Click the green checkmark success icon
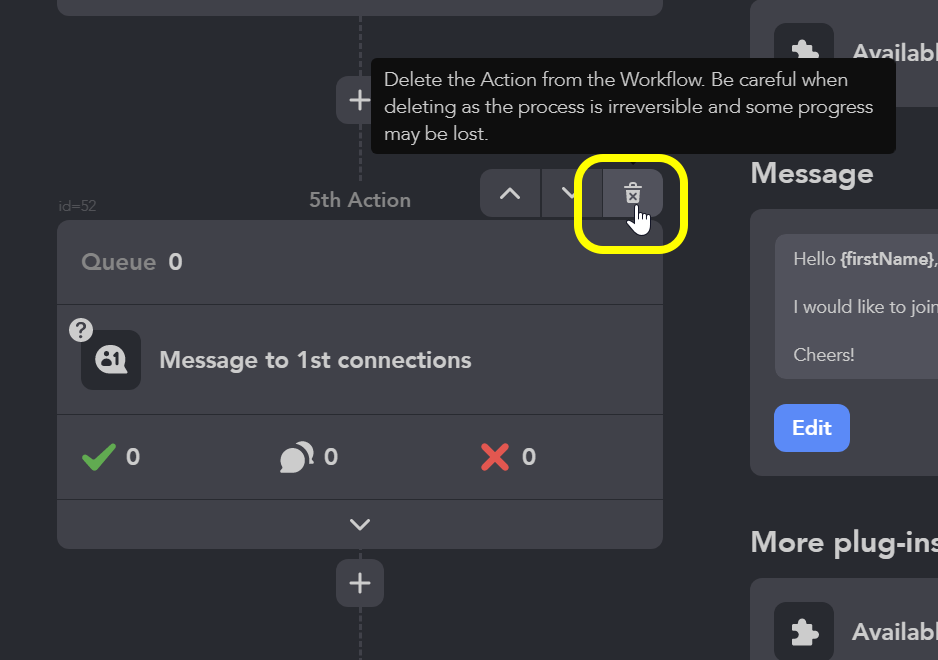 click(x=99, y=457)
